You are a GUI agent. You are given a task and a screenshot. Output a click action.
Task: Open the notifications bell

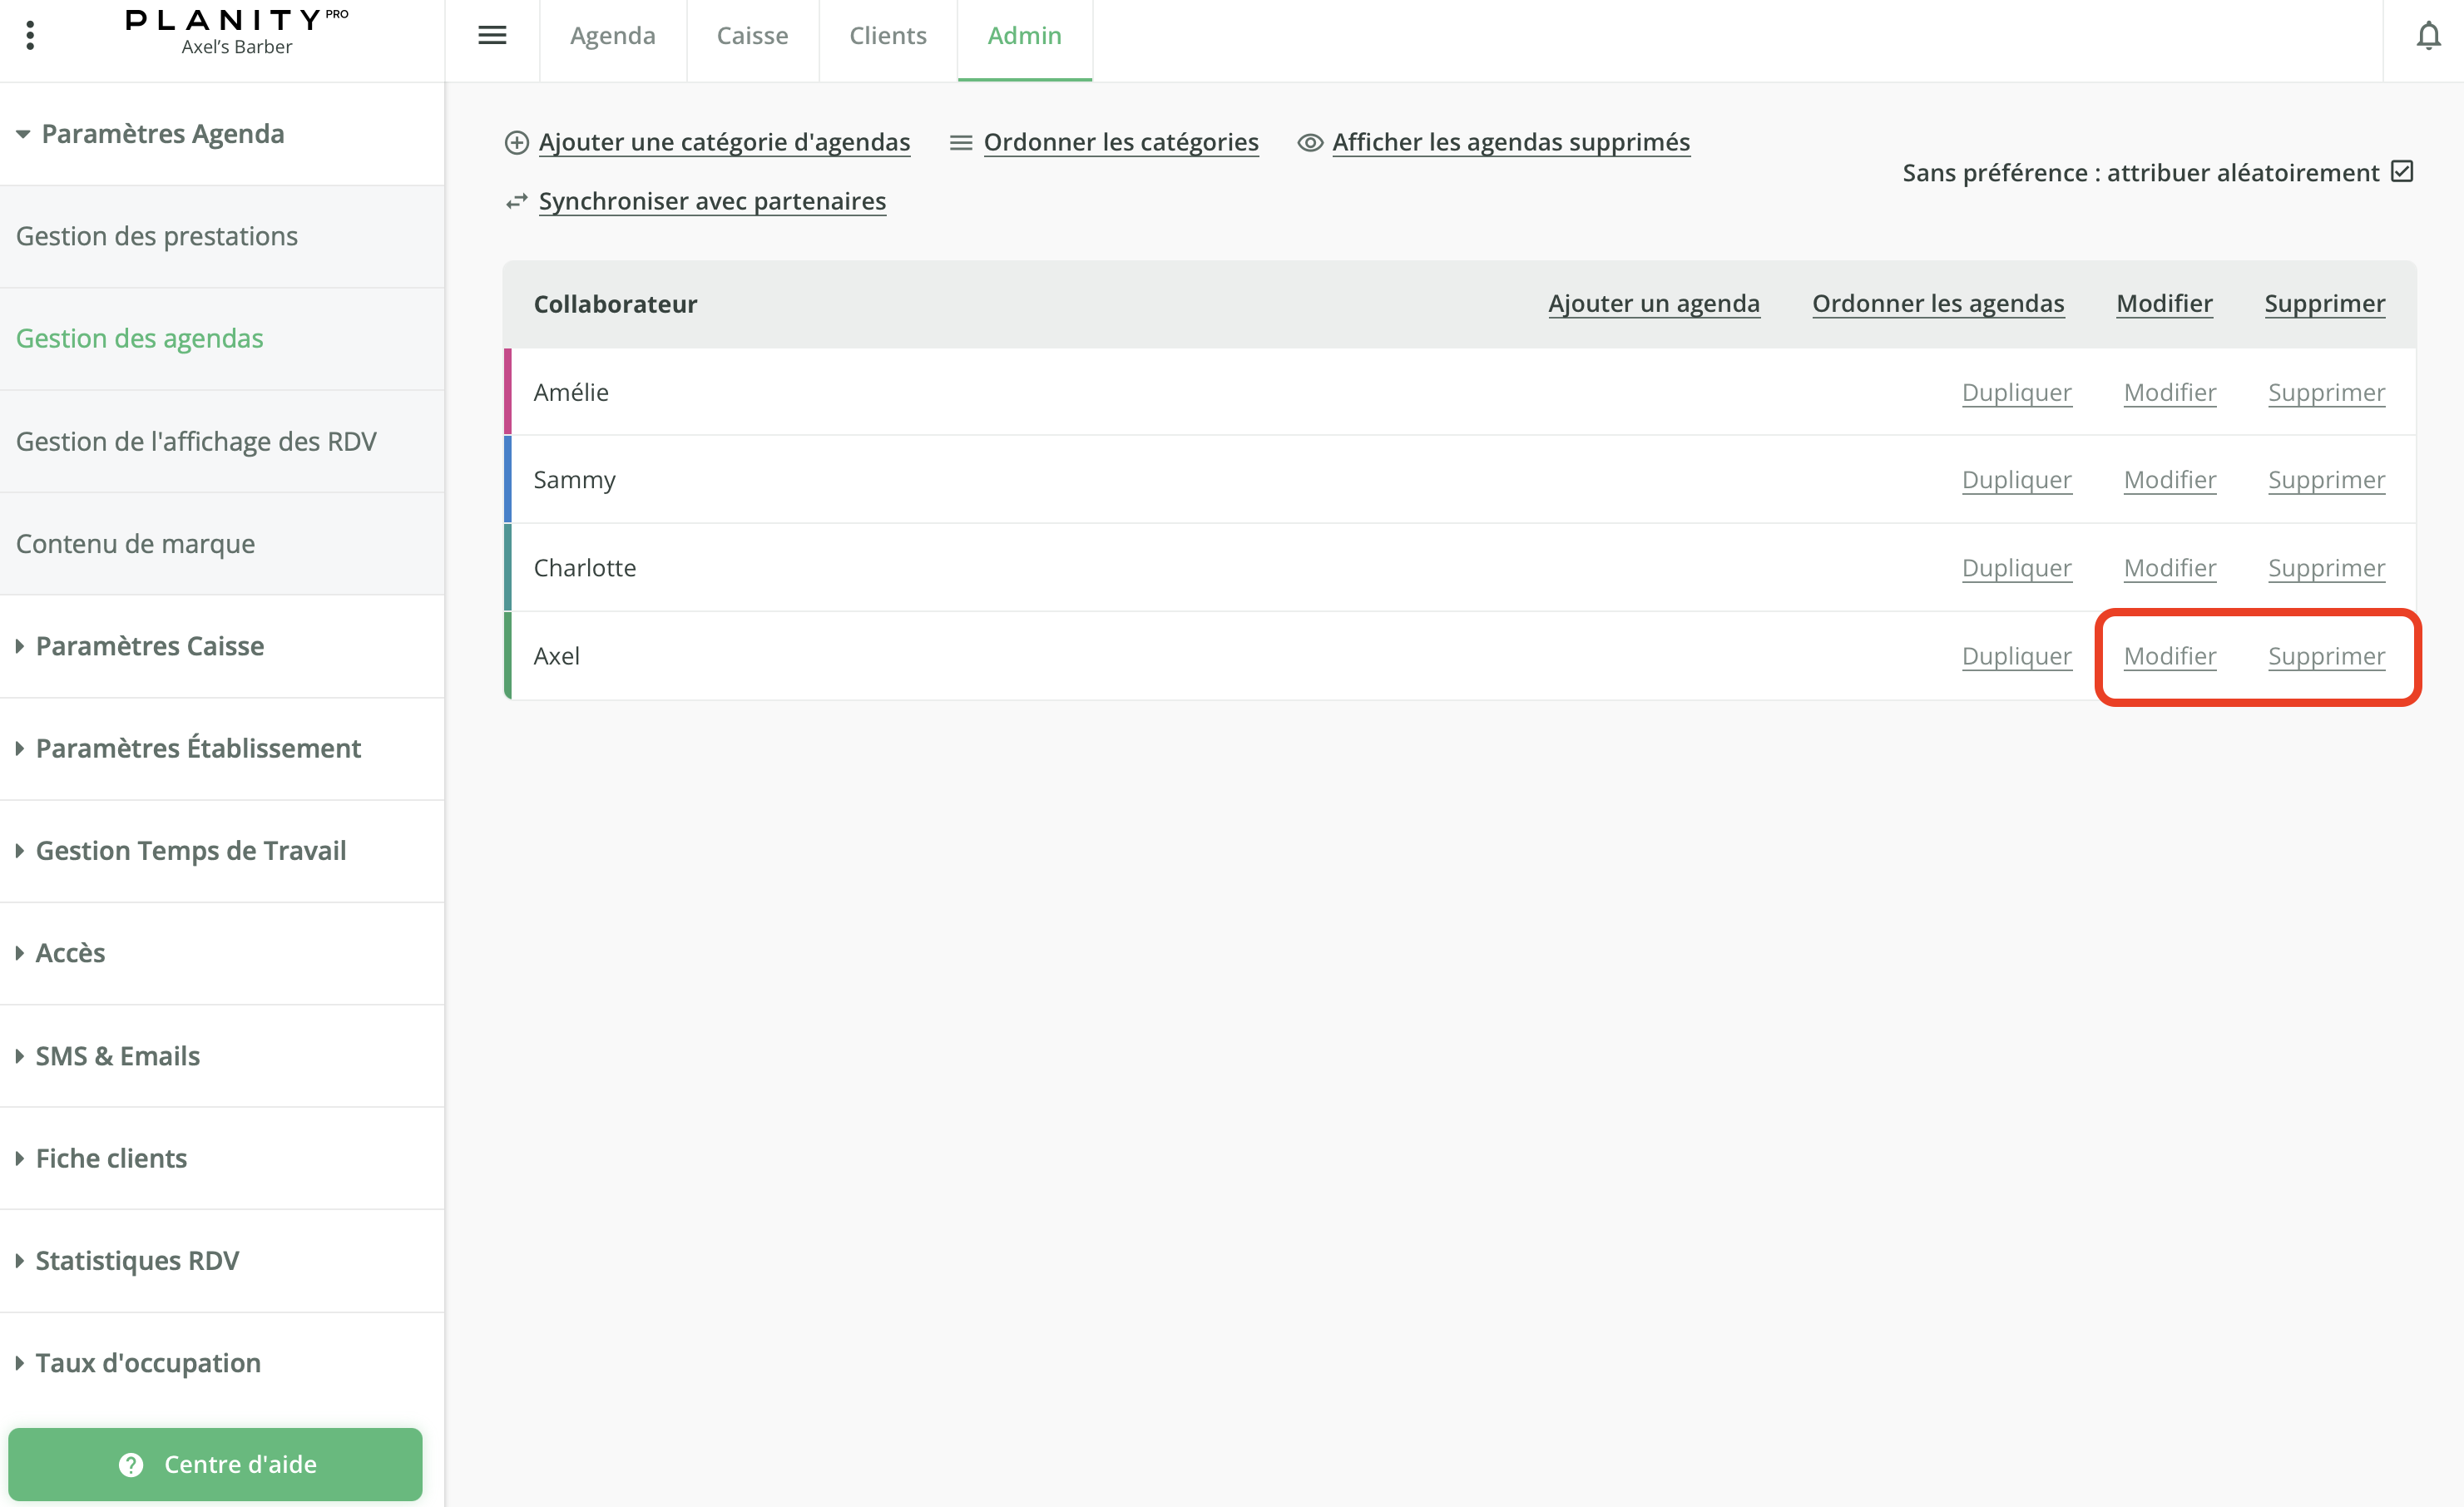[2428, 36]
